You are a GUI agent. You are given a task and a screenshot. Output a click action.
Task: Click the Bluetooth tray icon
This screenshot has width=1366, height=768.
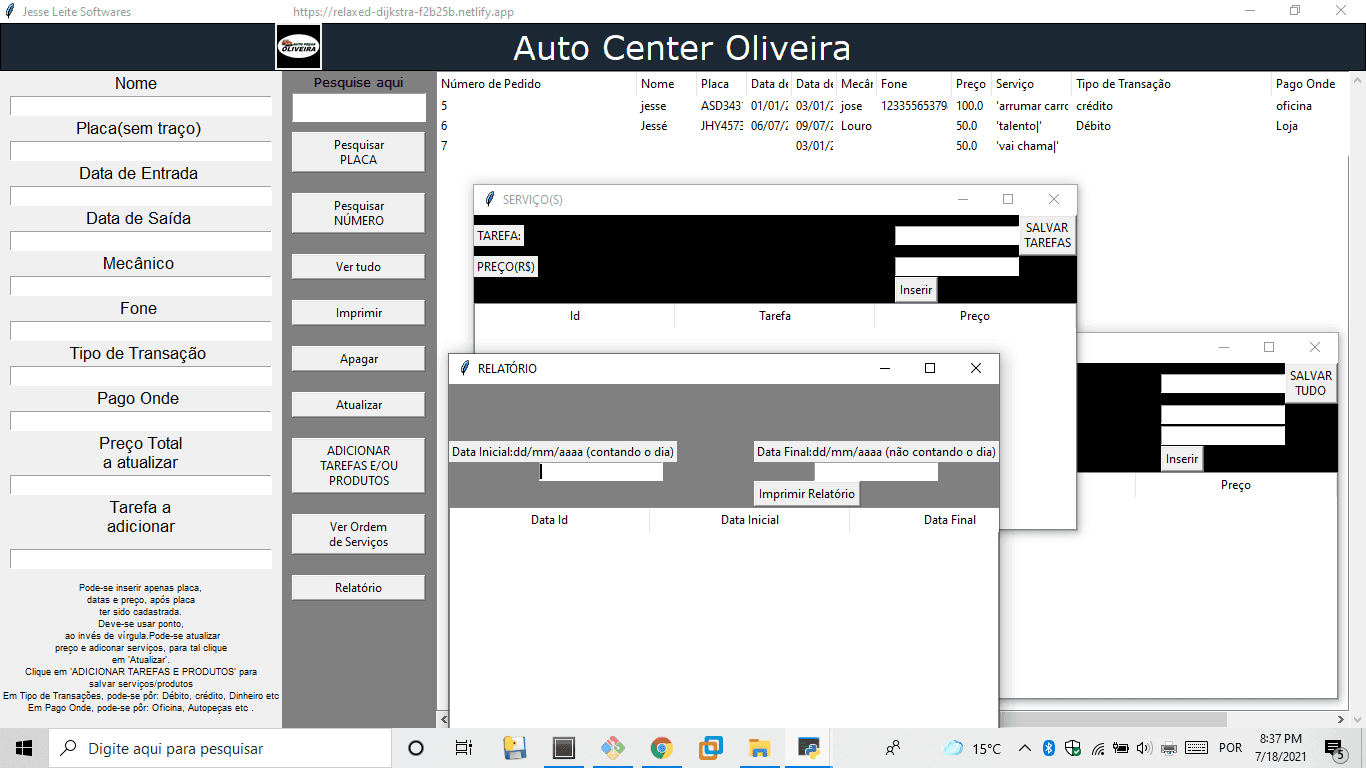(x=1049, y=748)
